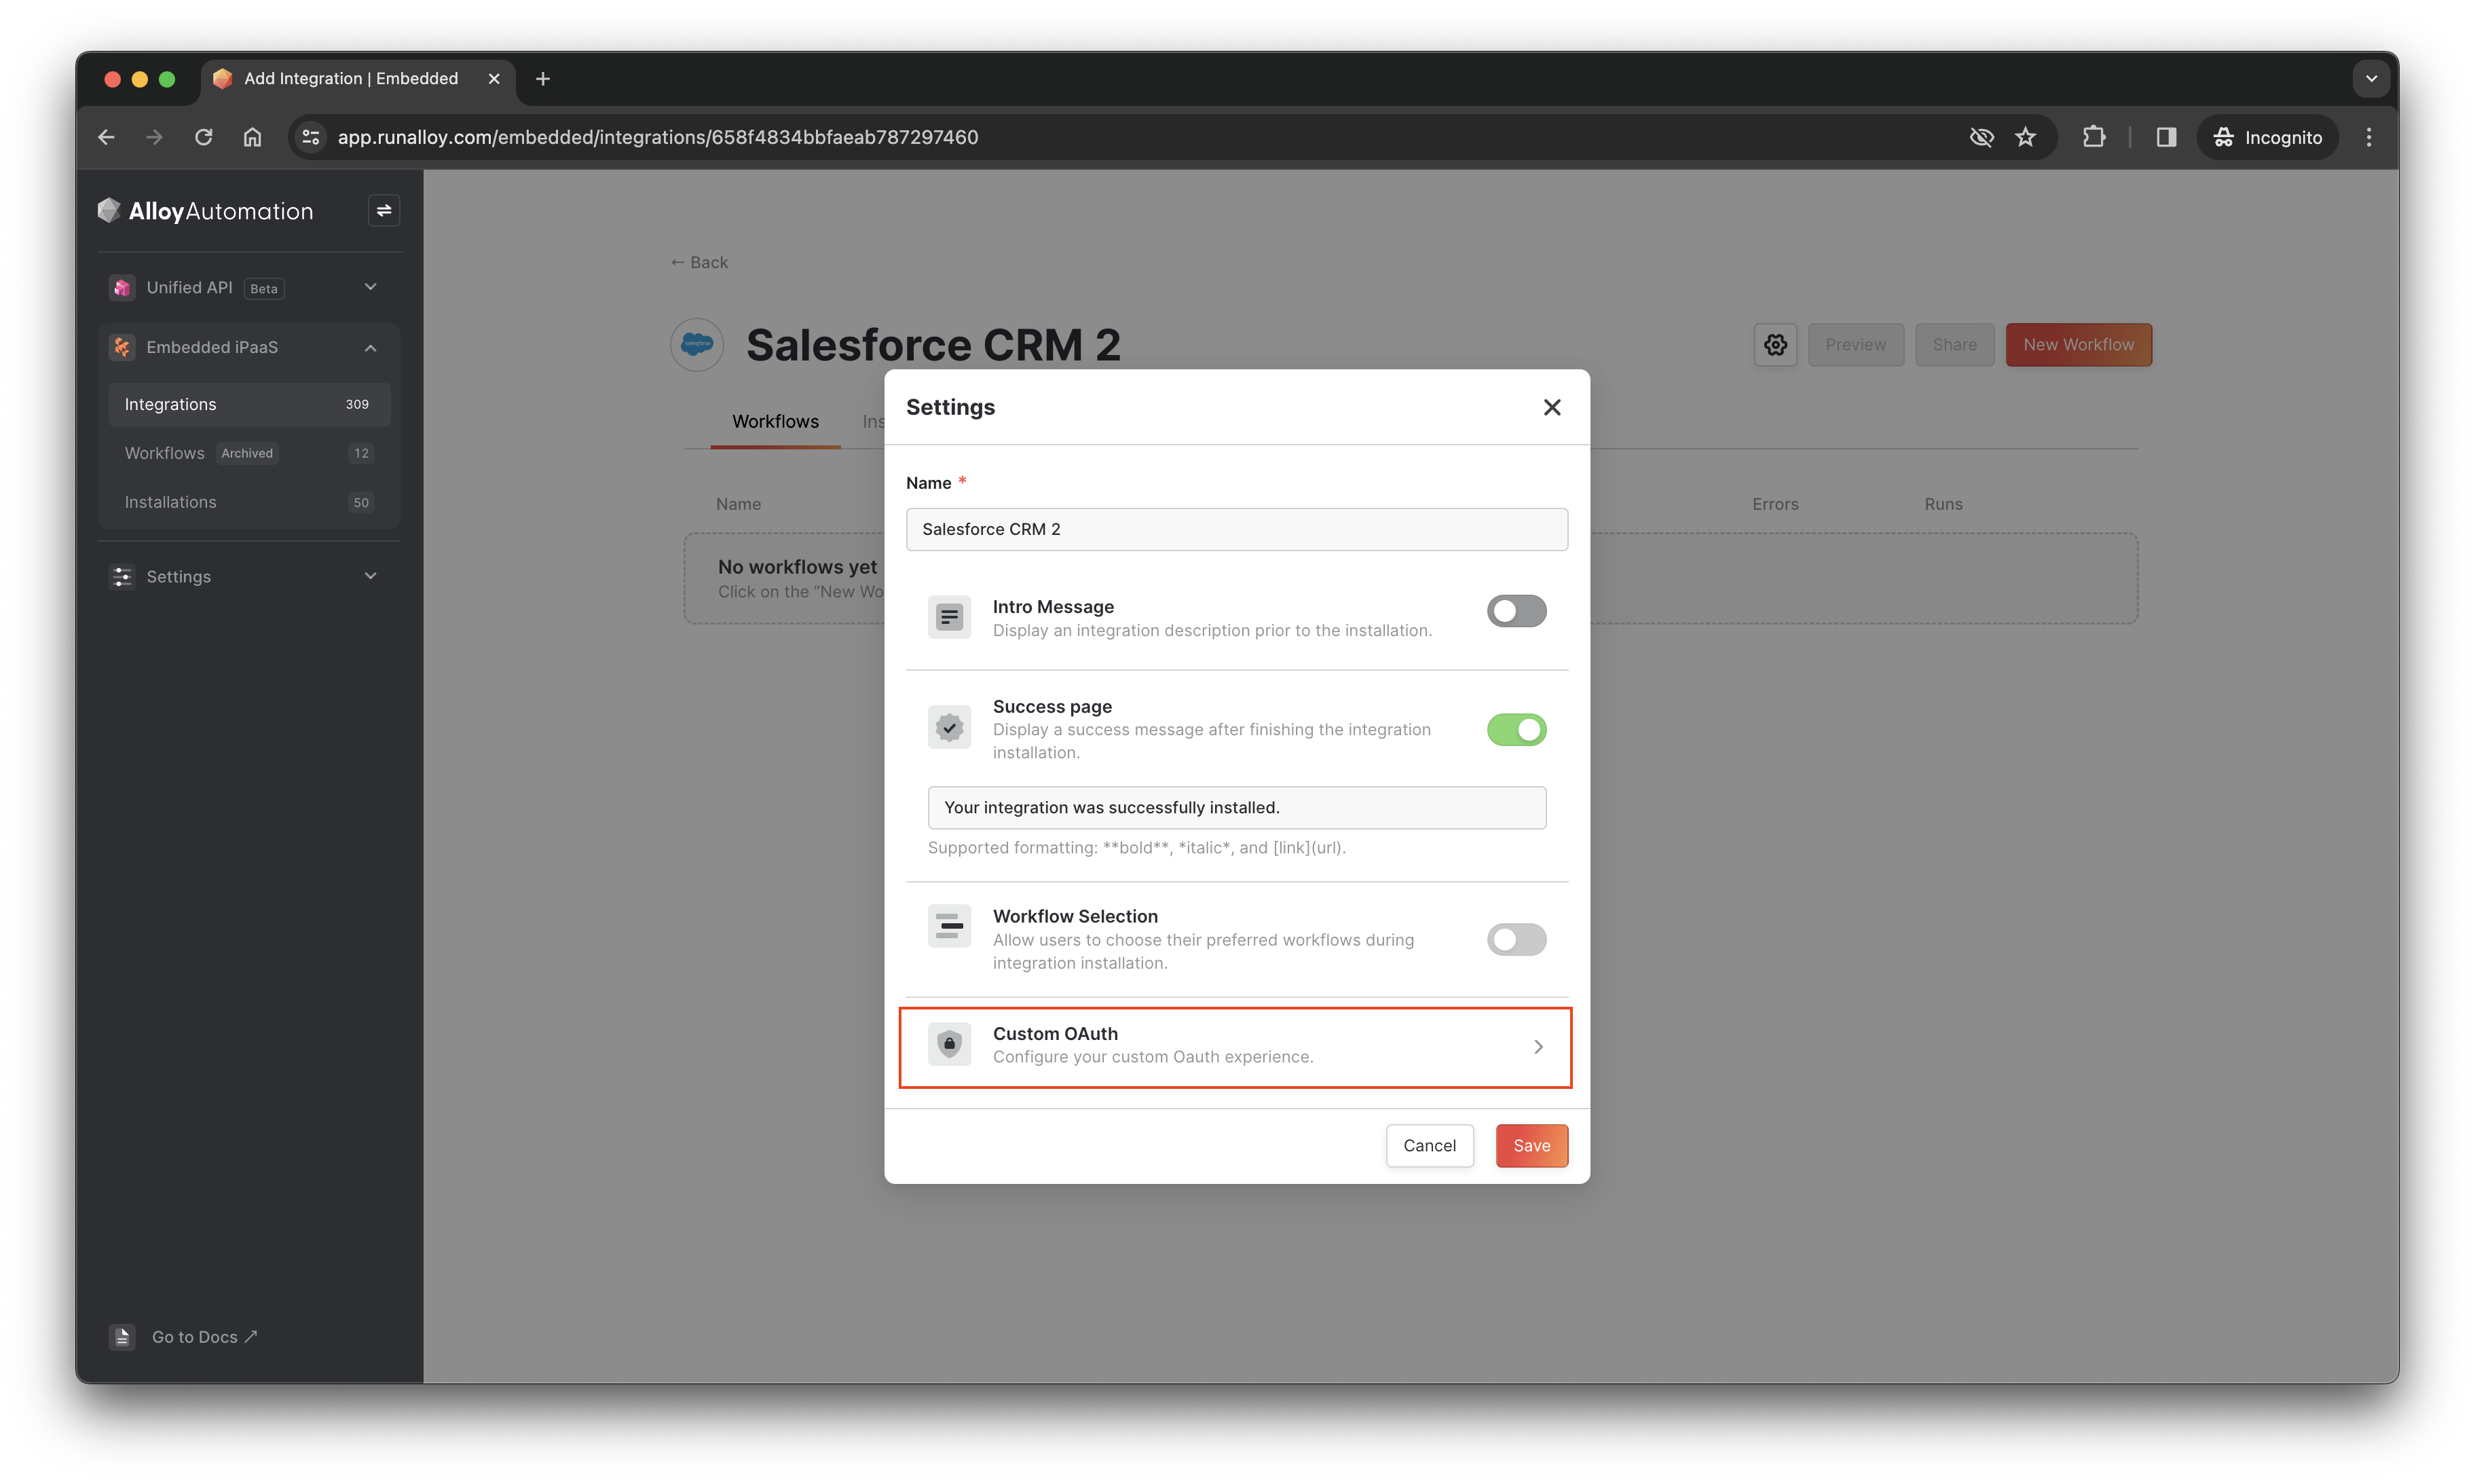Click the Custom OAuth row title
Image resolution: width=2475 pixels, height=1484 pixels.
tap(1055, 1034)
